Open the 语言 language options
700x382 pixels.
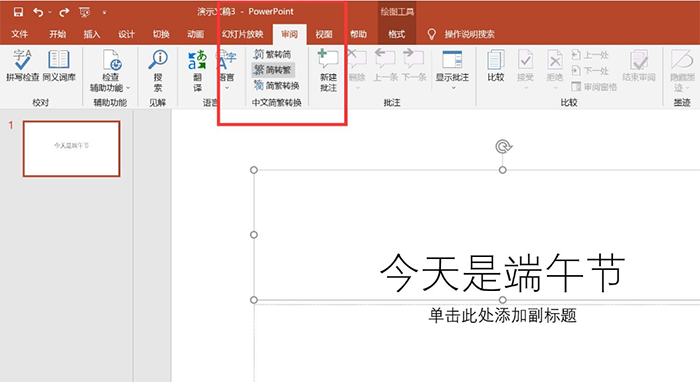pyautogui.click(x=227, y=71)
